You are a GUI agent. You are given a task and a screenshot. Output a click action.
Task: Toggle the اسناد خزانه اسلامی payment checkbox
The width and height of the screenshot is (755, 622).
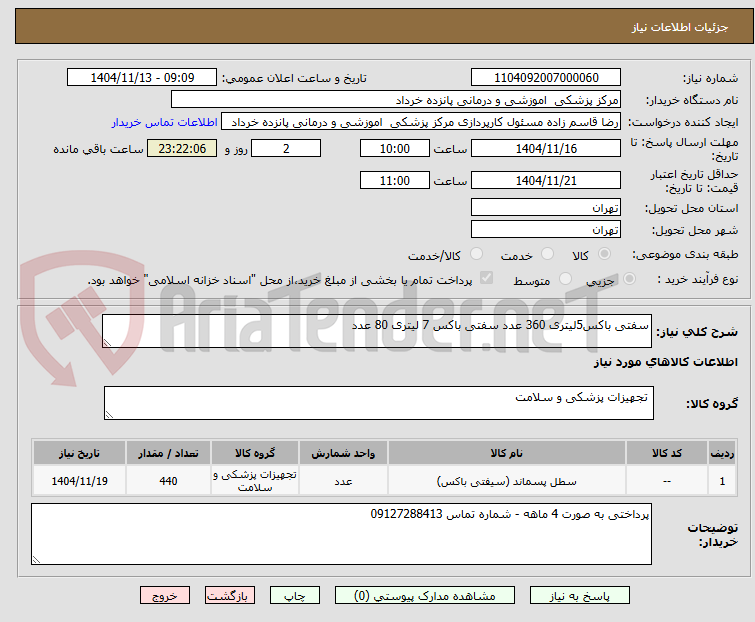(x=487, y=278)
